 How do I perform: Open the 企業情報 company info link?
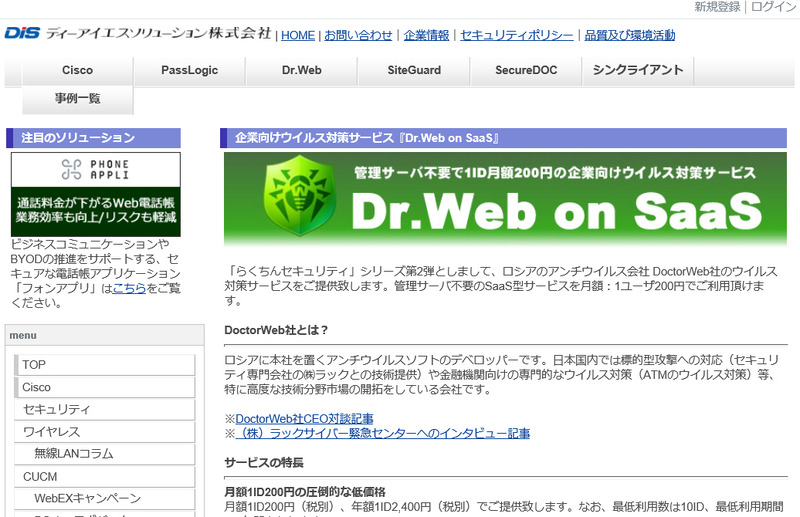coord(426,35)
